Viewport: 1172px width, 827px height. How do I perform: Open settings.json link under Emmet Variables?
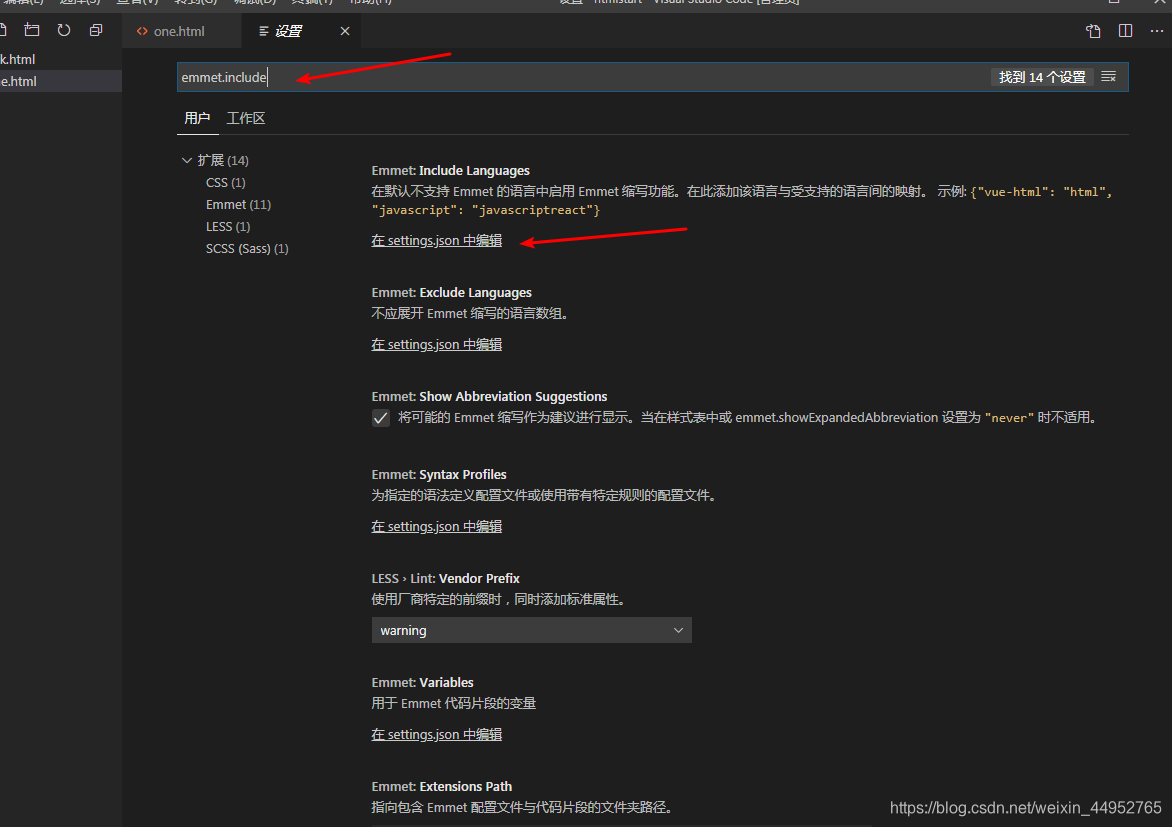(x=437, y=734)
